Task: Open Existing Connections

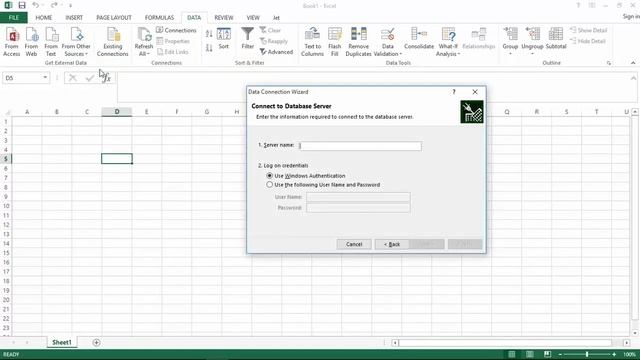Action: (113, 42)
